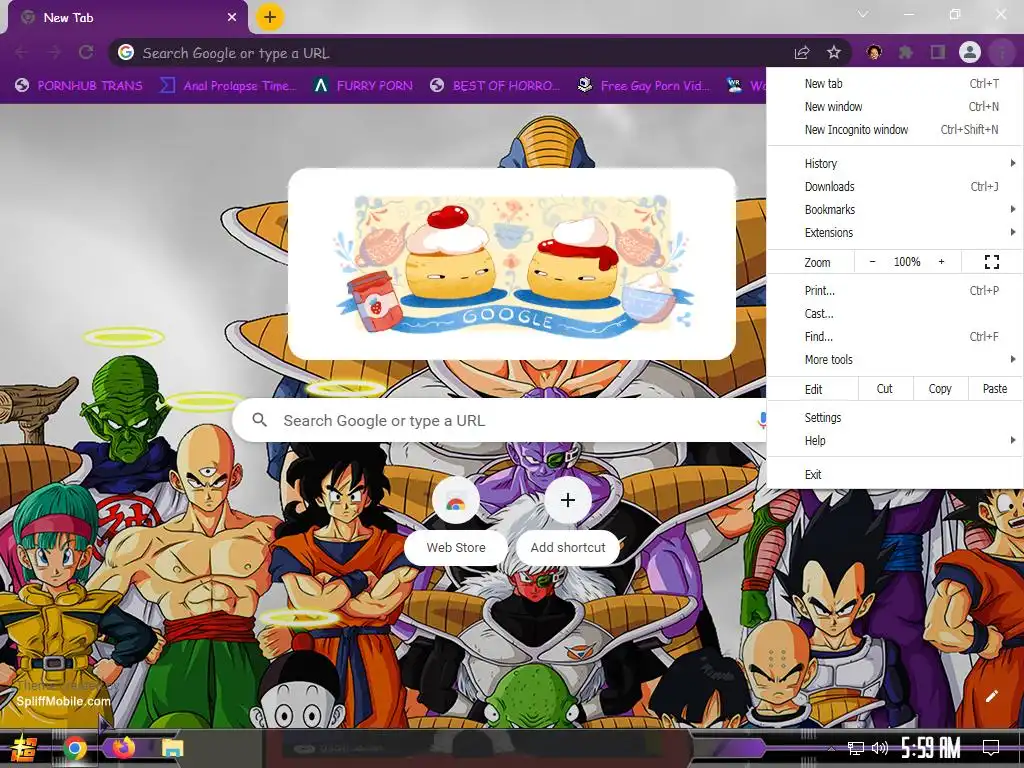The width and height of the screenshot is (1024, 768).
Task: Click Copy in the Edit row
Action: click(x=940, y=389)
